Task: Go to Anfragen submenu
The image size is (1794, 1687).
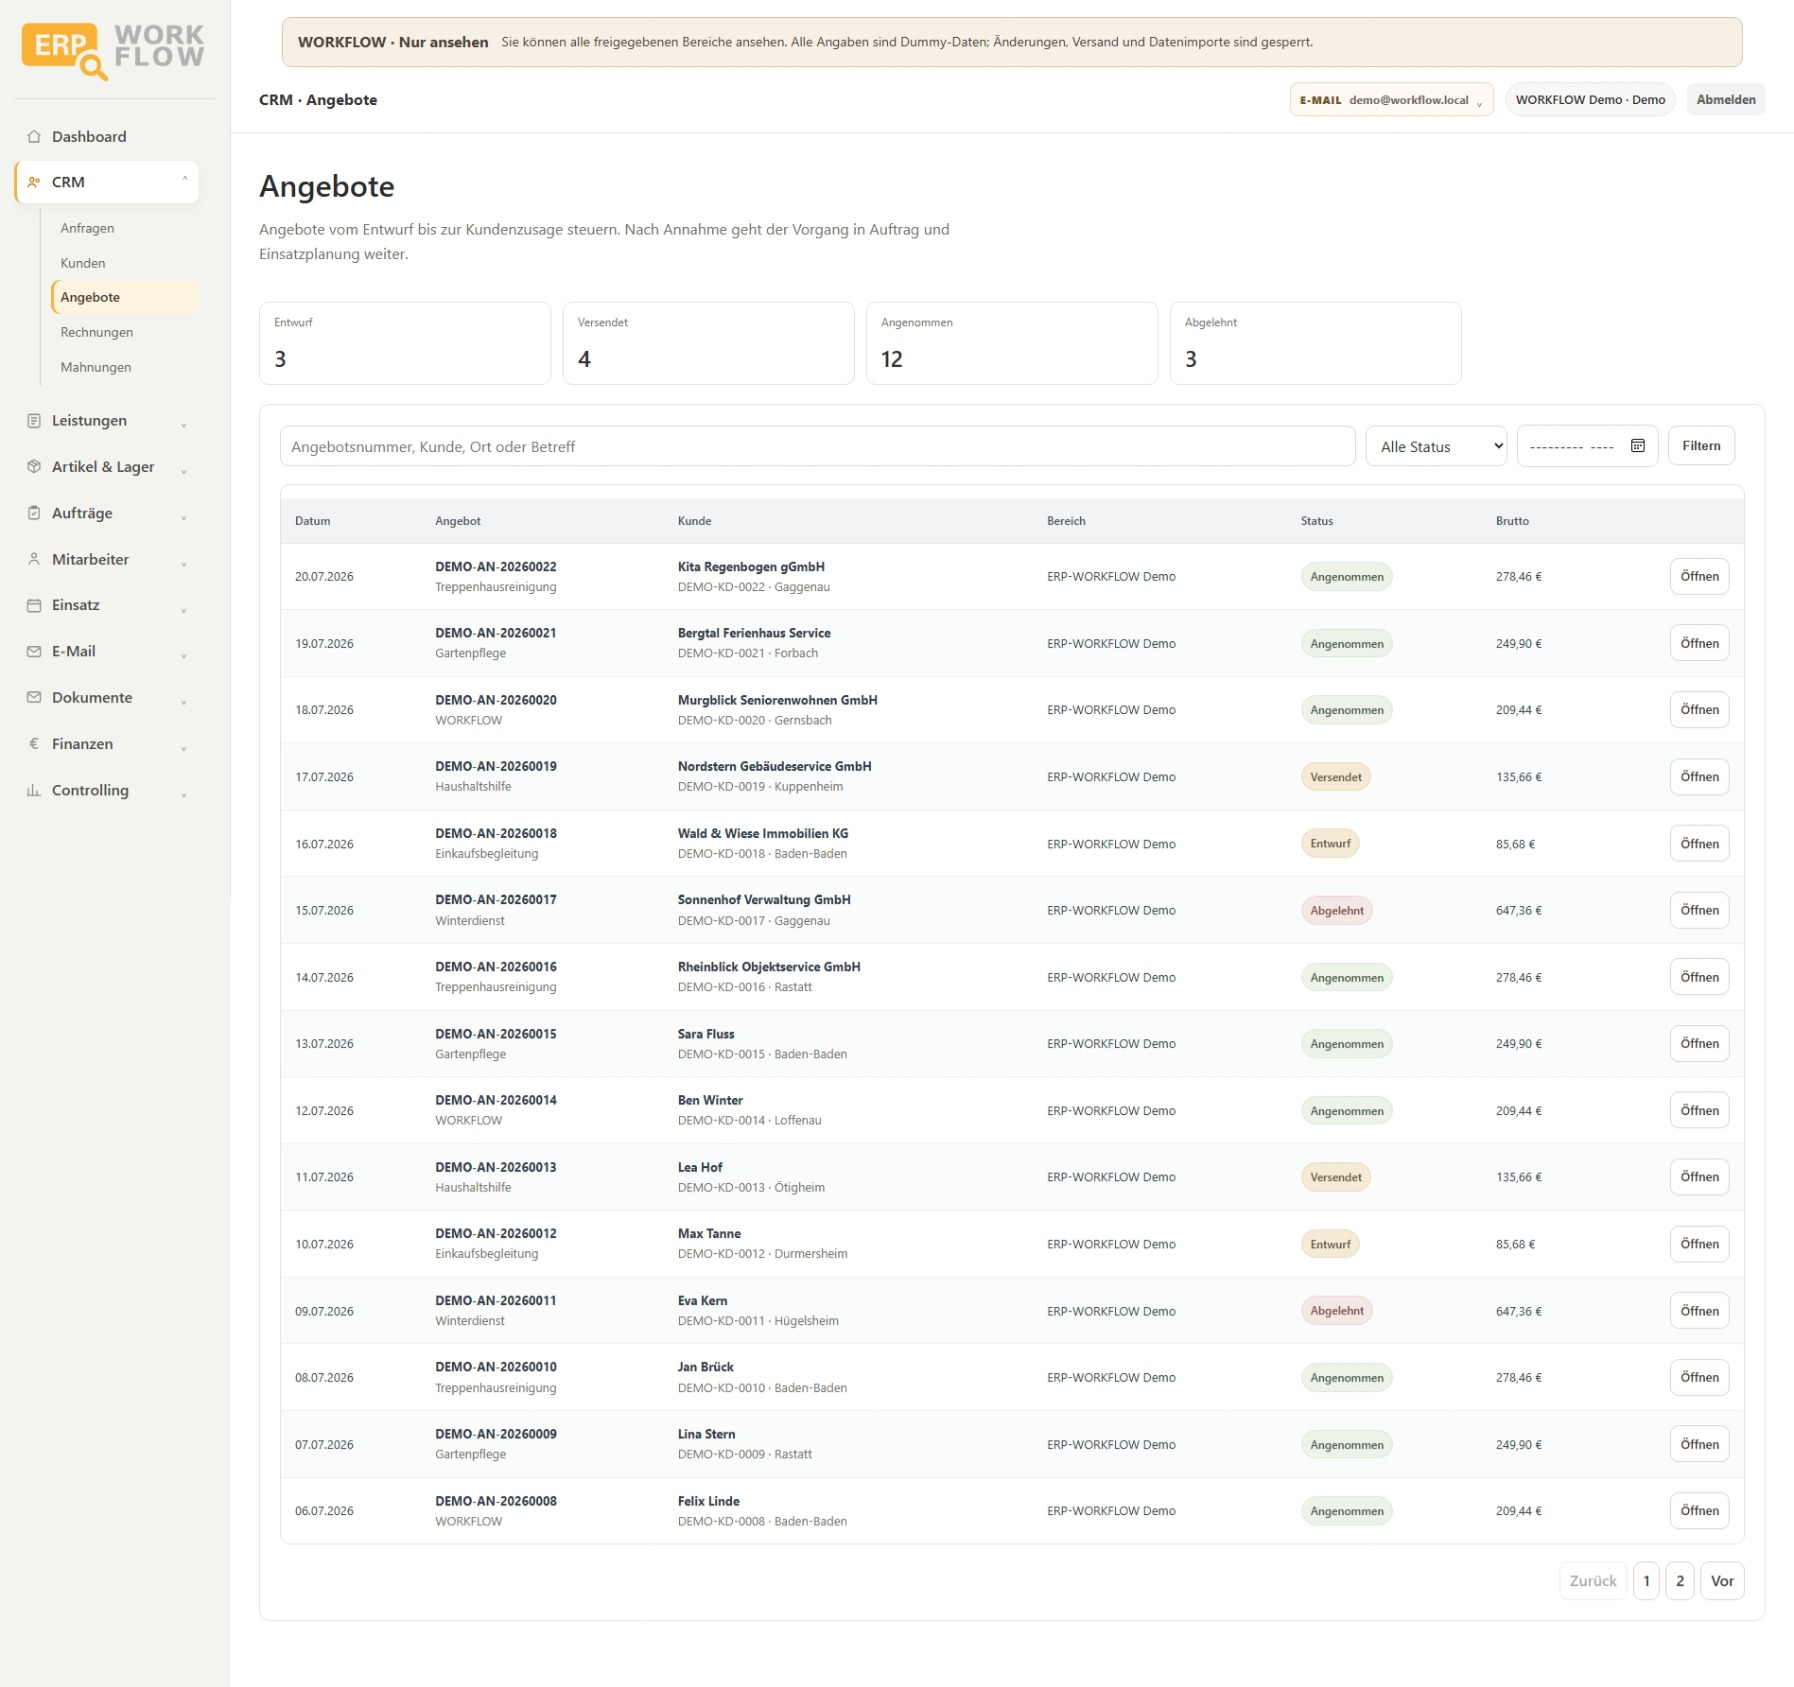Action: tap(87, 228)
